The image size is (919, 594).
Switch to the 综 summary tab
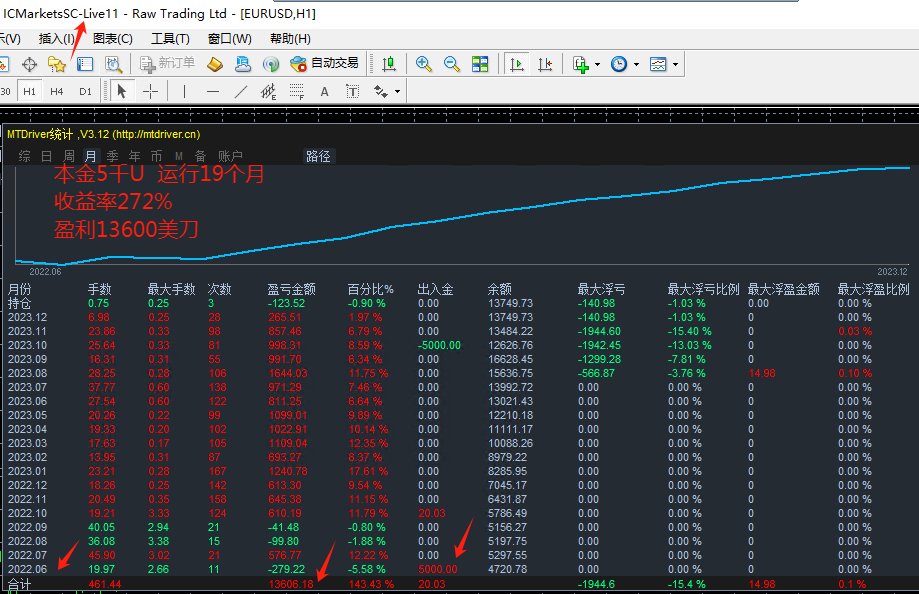(x=25, y=156)
